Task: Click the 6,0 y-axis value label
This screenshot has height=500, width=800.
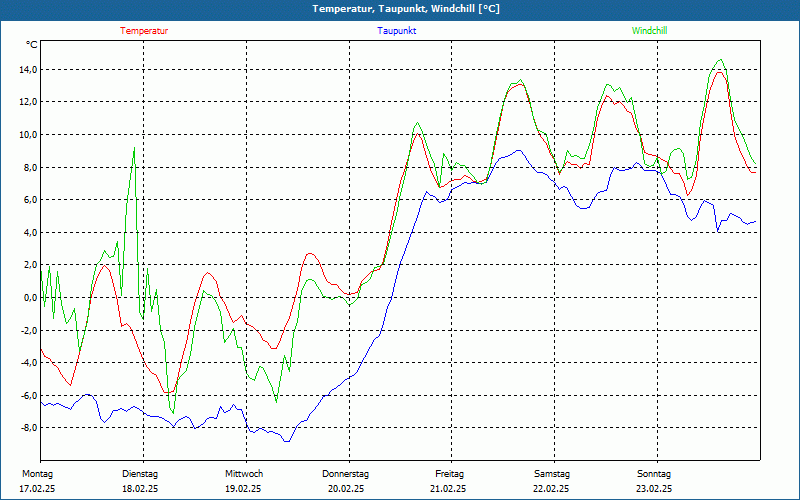Action: point(29,199)
